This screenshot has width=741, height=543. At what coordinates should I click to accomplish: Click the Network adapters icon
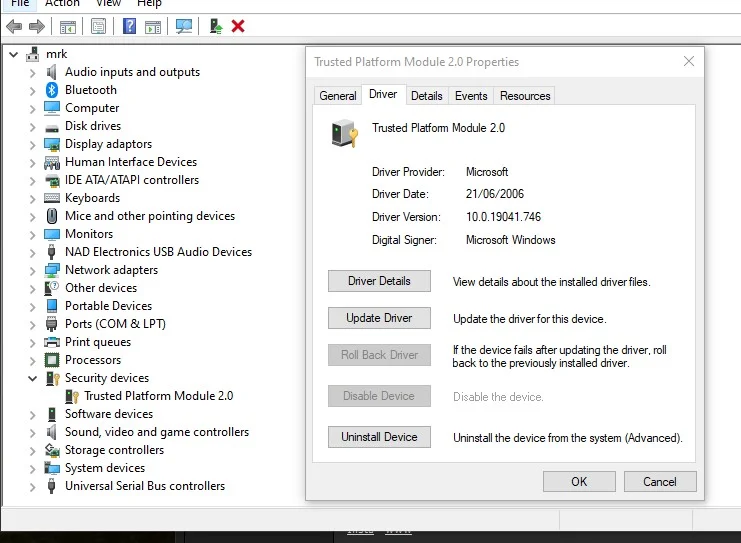52,270
